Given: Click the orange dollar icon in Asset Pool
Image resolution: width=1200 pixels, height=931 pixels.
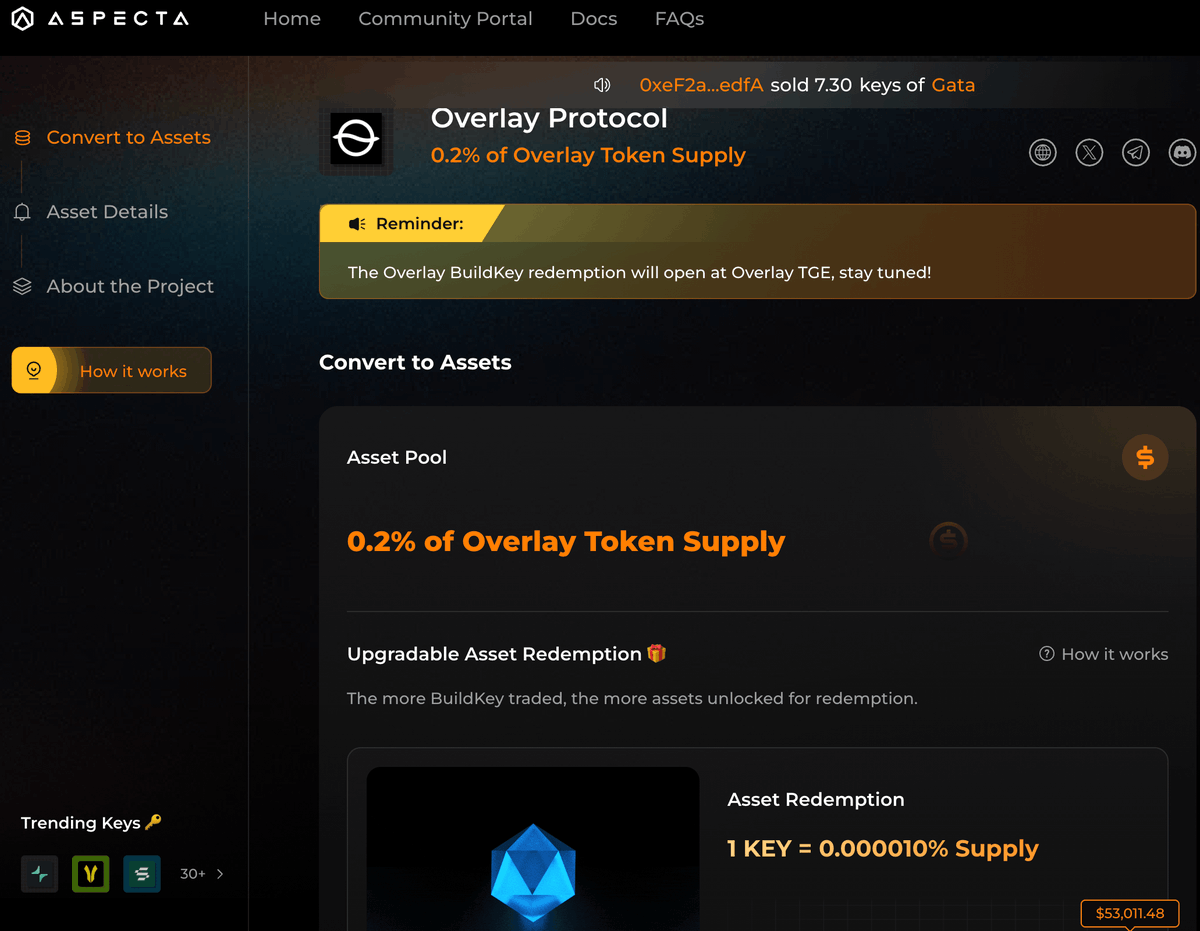Looking at the screenshot, I should (1145, 458).
